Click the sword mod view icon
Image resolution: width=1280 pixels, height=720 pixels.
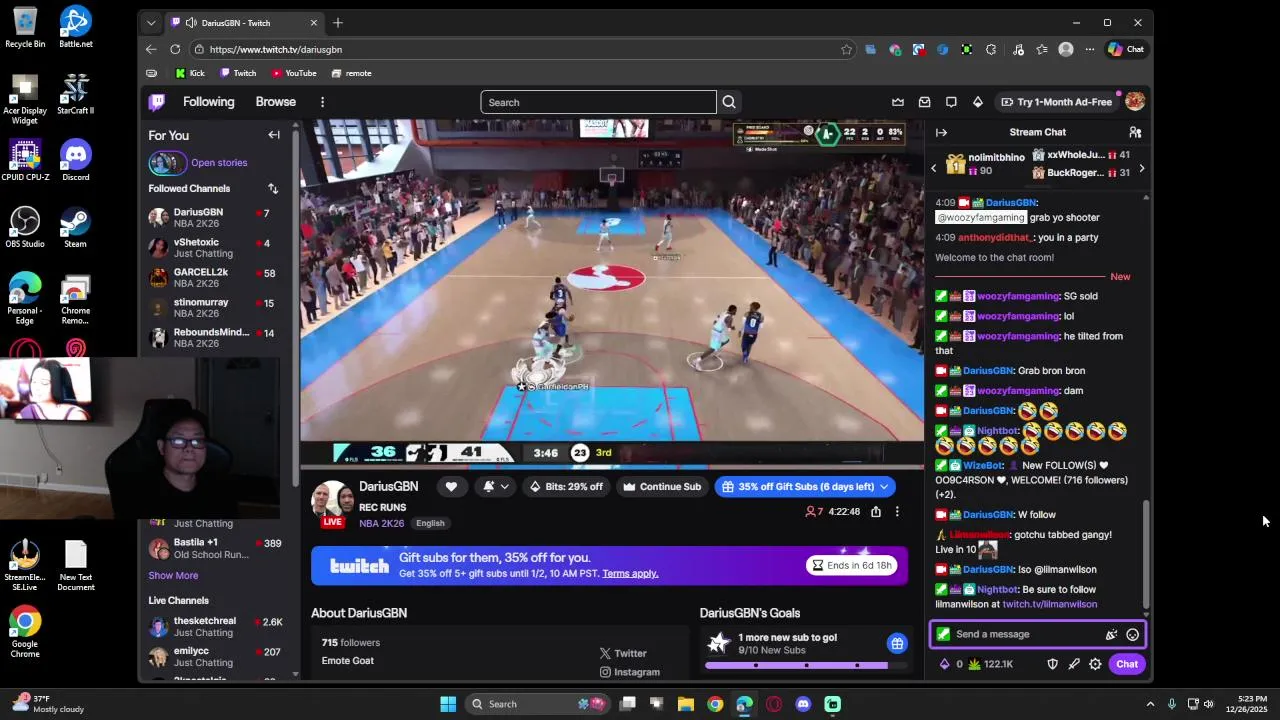[x=1074, y=664]
